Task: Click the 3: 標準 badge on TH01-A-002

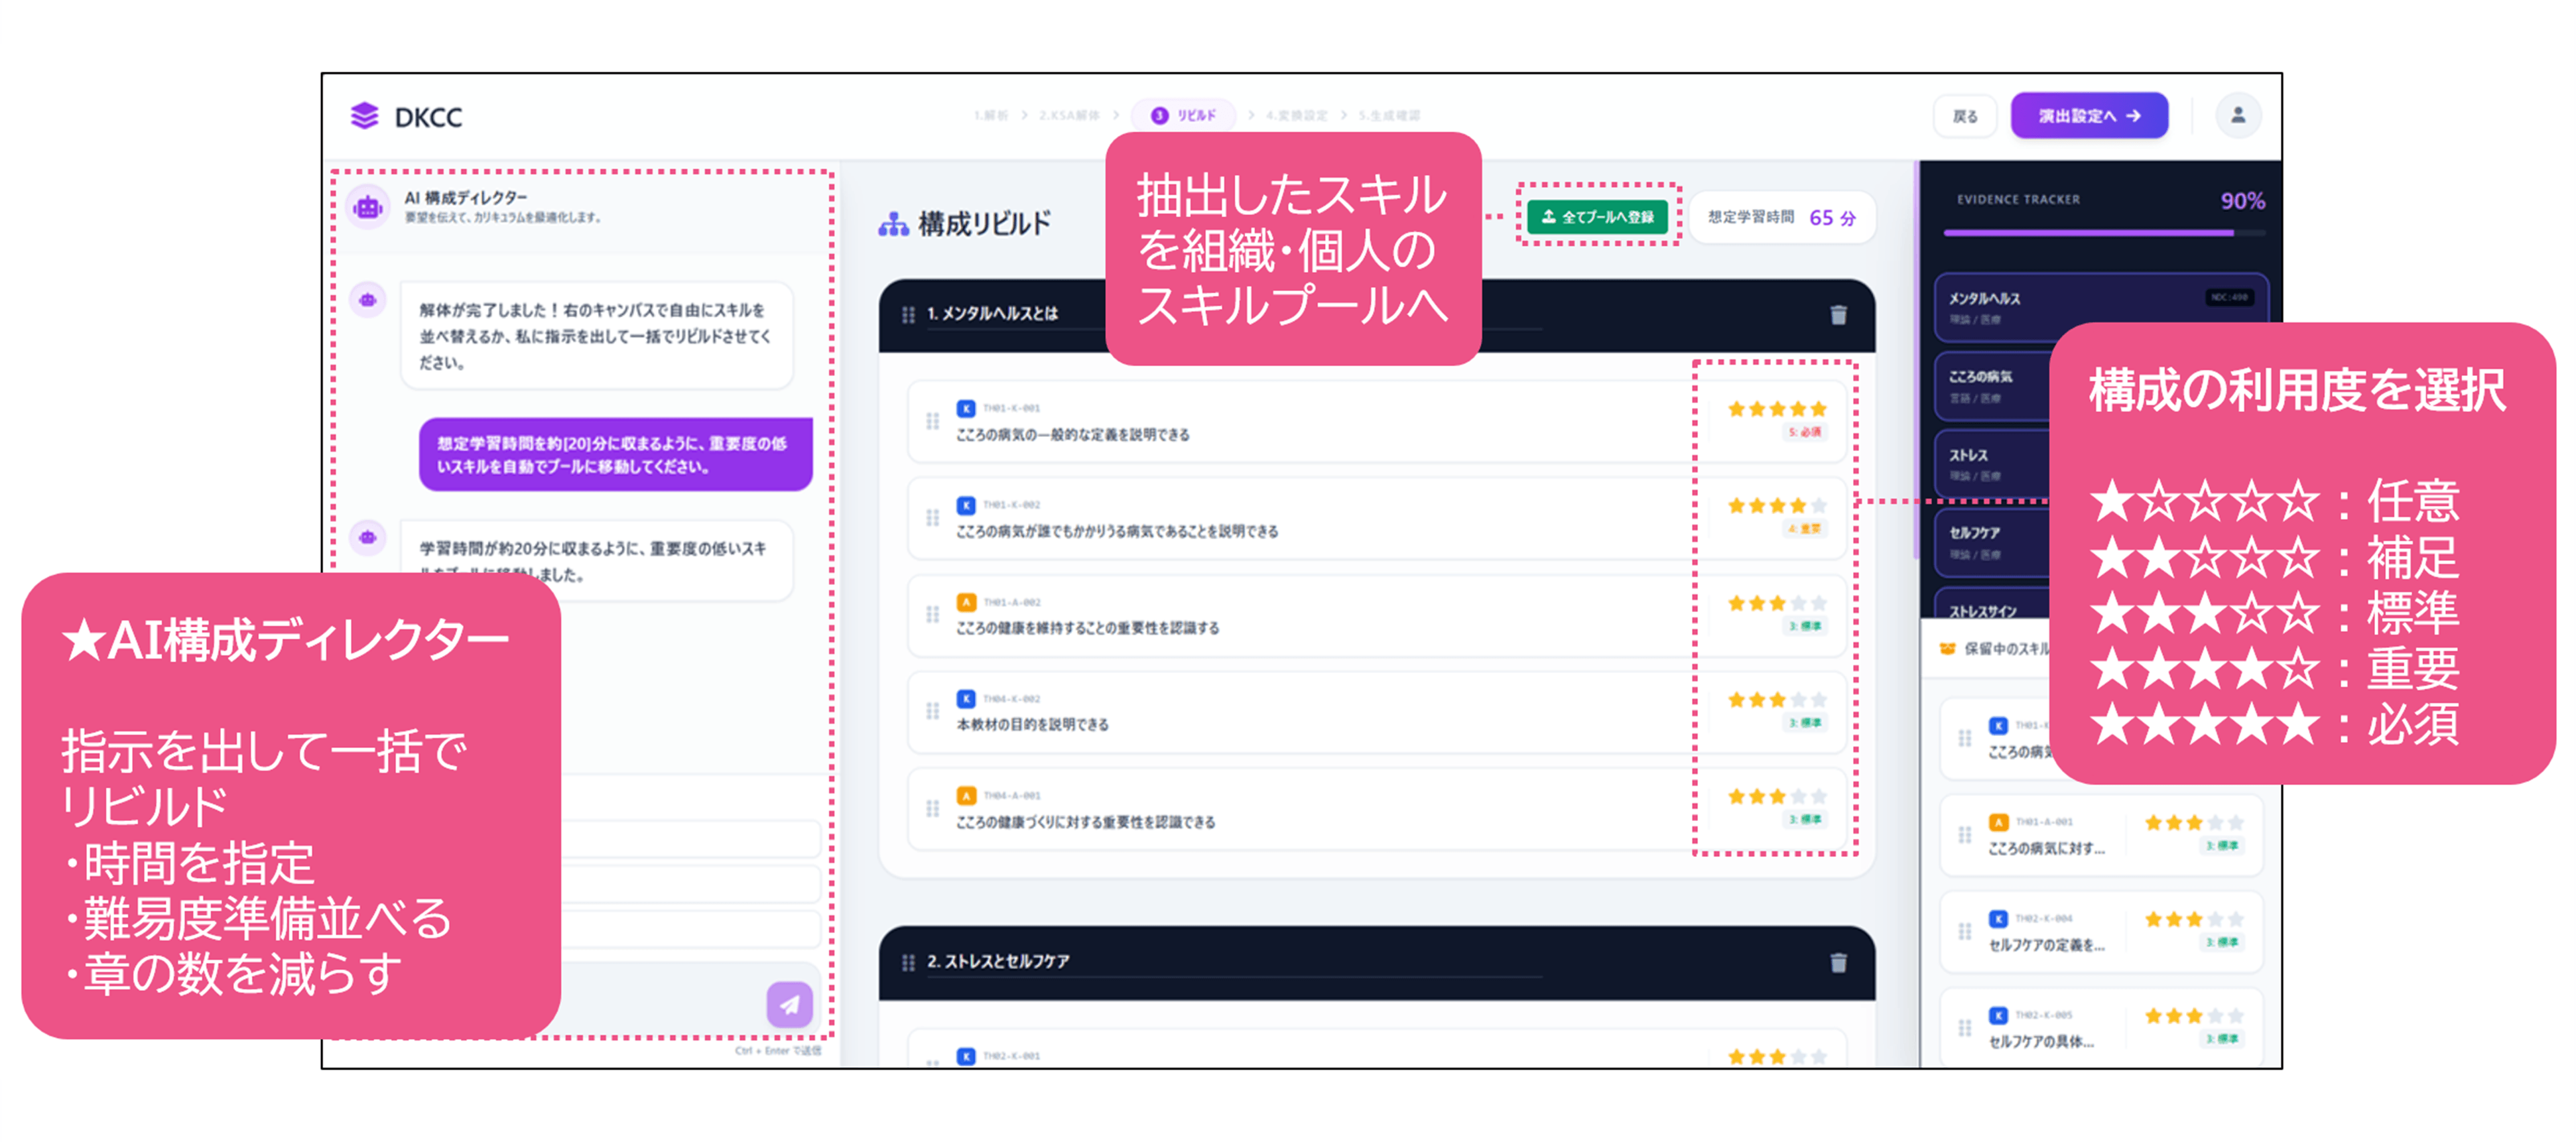Action: [x=1805, y=626]
